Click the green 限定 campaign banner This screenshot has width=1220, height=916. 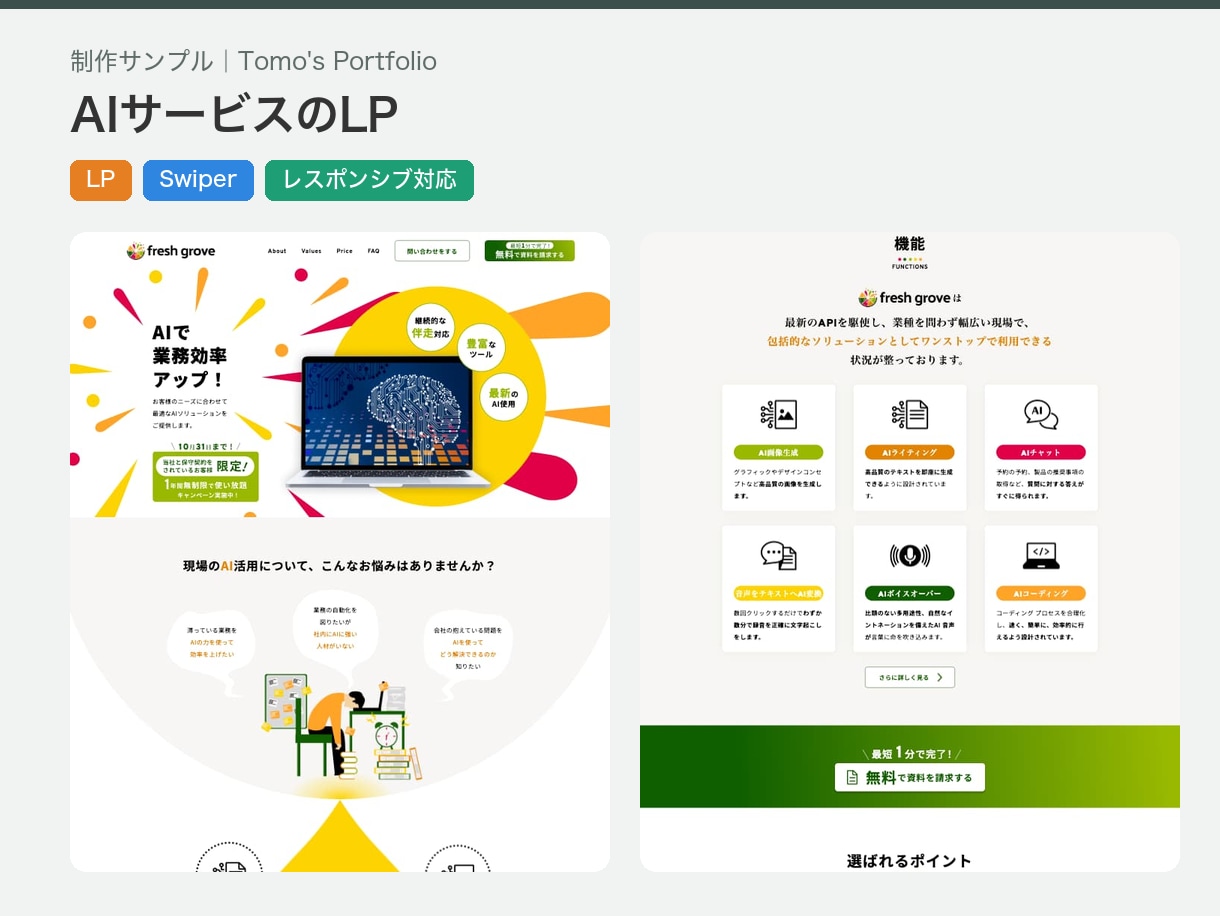pos(205,477)
